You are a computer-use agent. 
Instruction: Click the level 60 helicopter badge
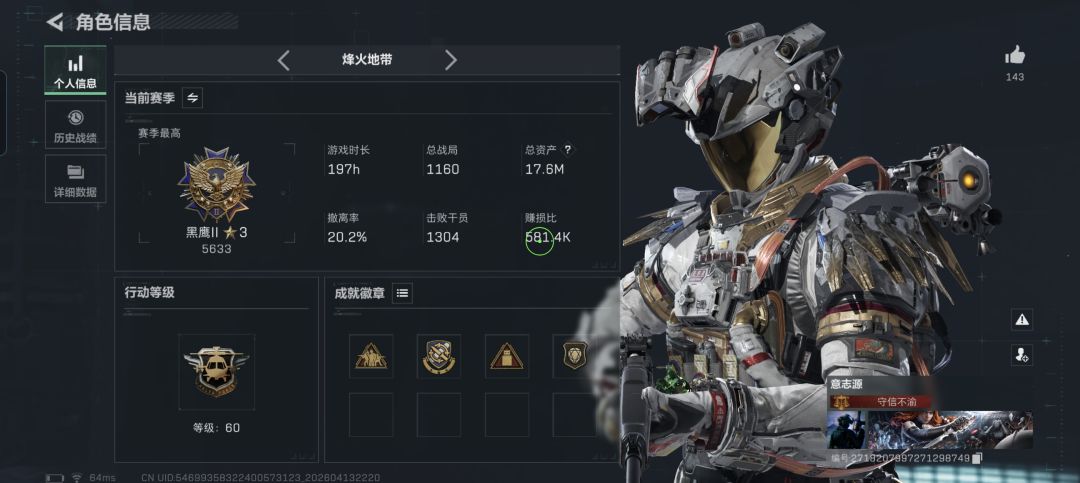point(216,372)
